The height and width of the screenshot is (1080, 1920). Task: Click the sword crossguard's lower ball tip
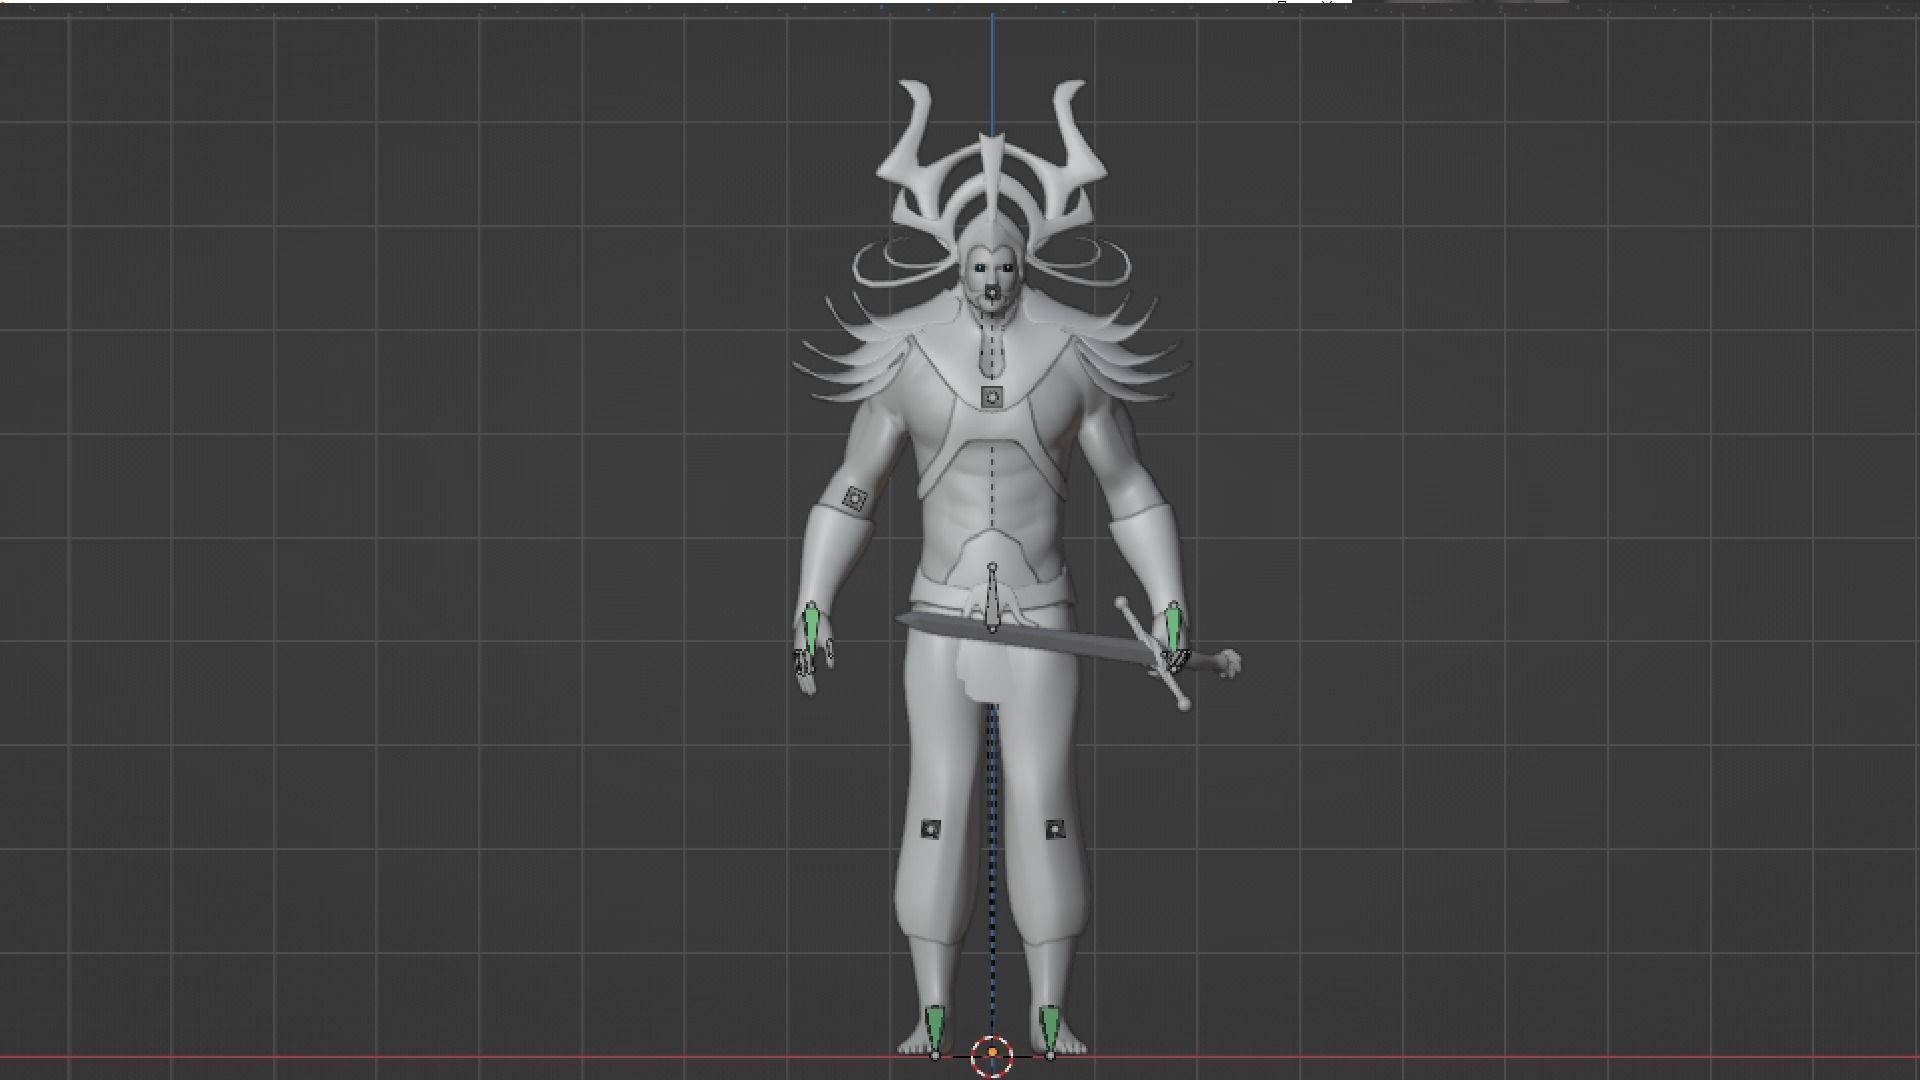click(1185, 706)
